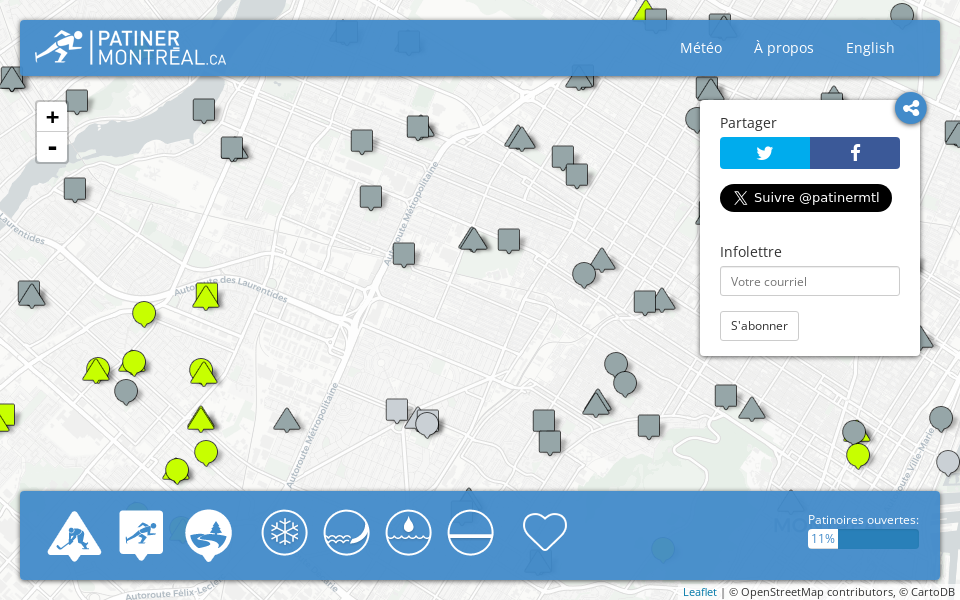The width and height of the screenshot is (960, 600).
Task: Open the À propos menu item
Action: (x=784, y=48)
